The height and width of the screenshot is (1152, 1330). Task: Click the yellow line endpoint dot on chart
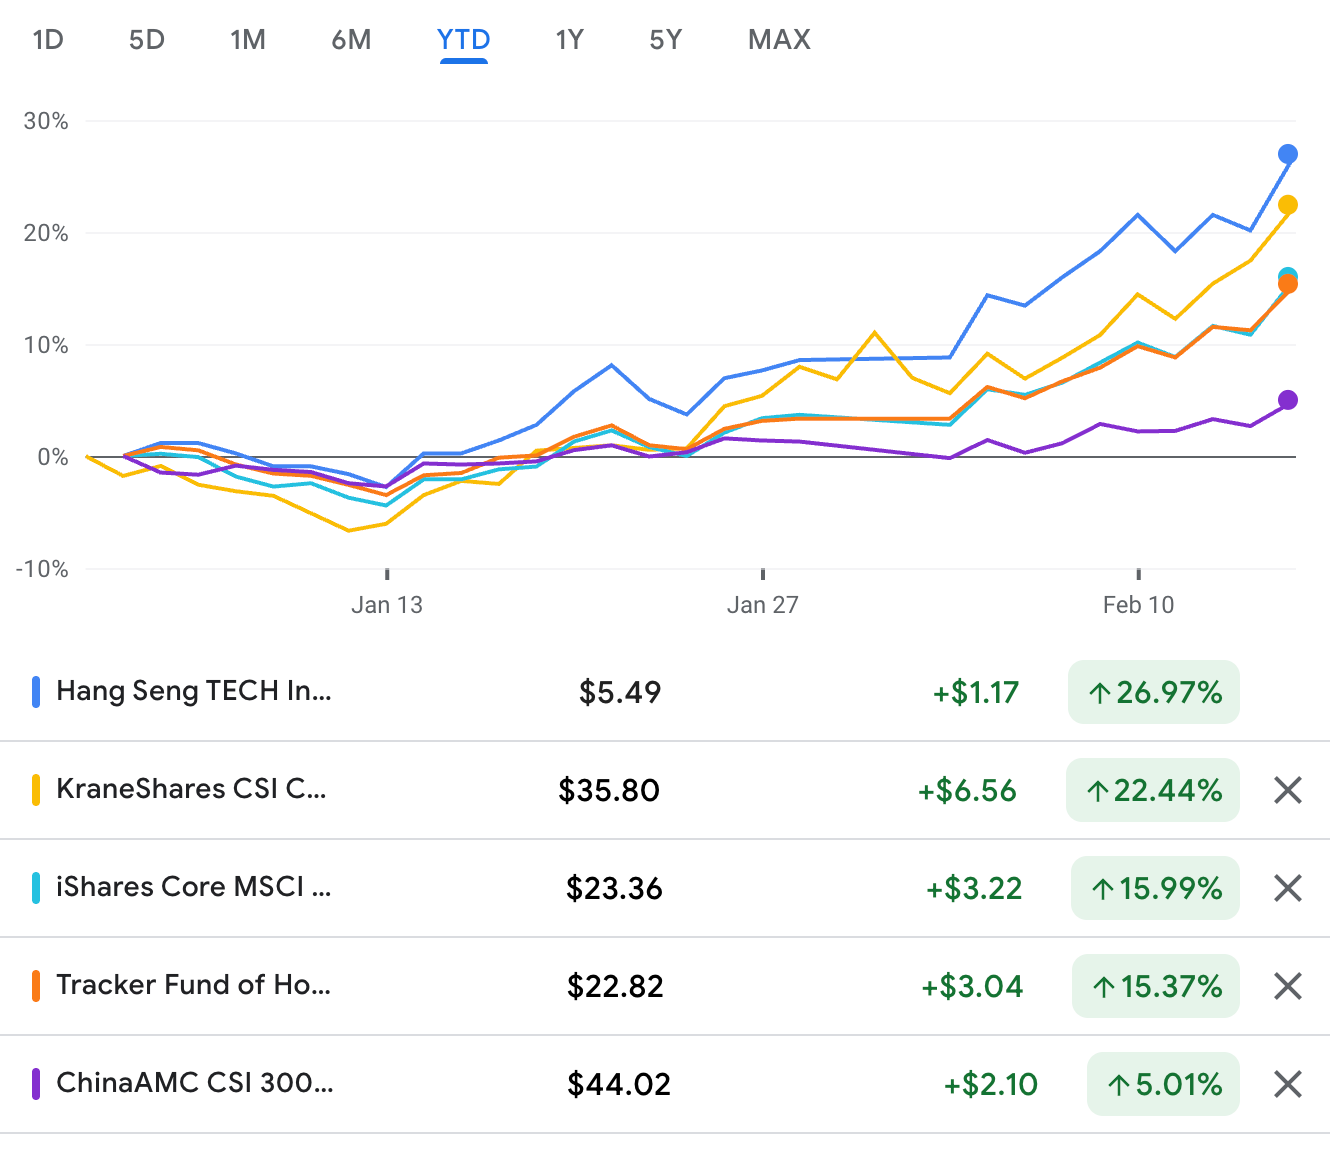pyautogui.click(x=1288, y=205)
